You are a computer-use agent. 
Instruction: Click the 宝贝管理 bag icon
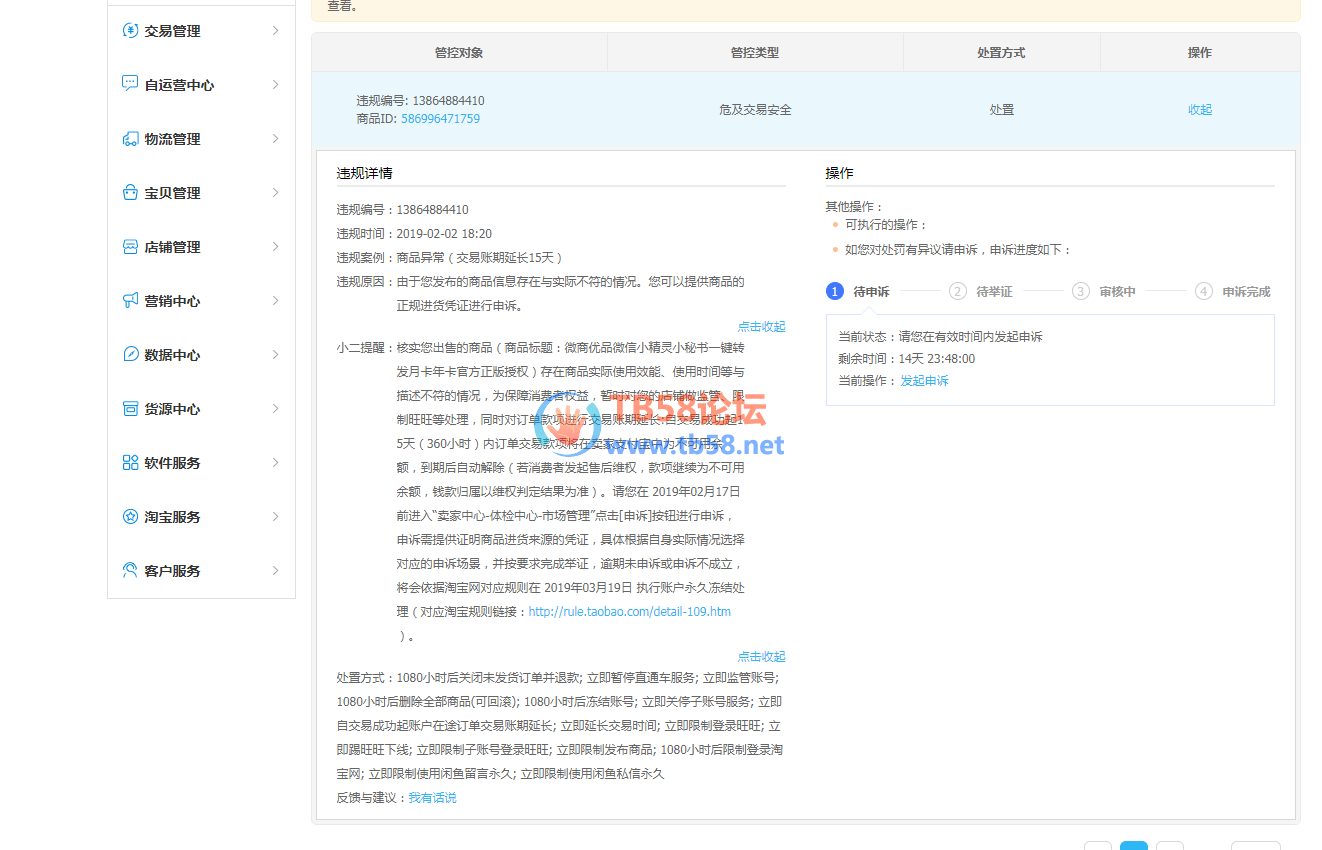pos(130,193)
